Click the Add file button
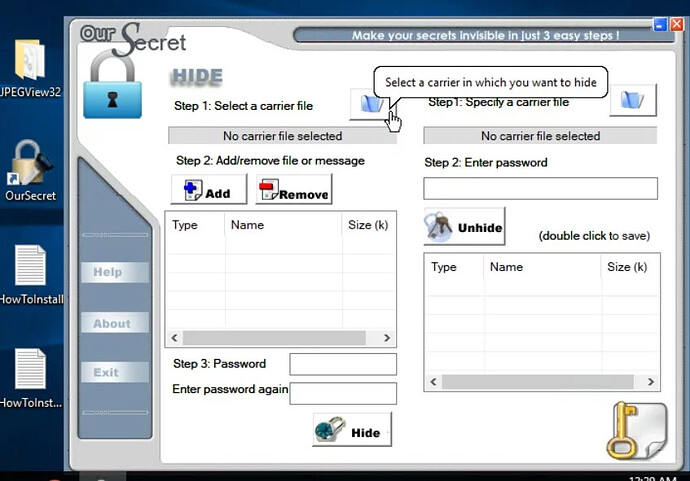This screenshot has height=481, width=690. pyautogui.click(x=209, y=190)
